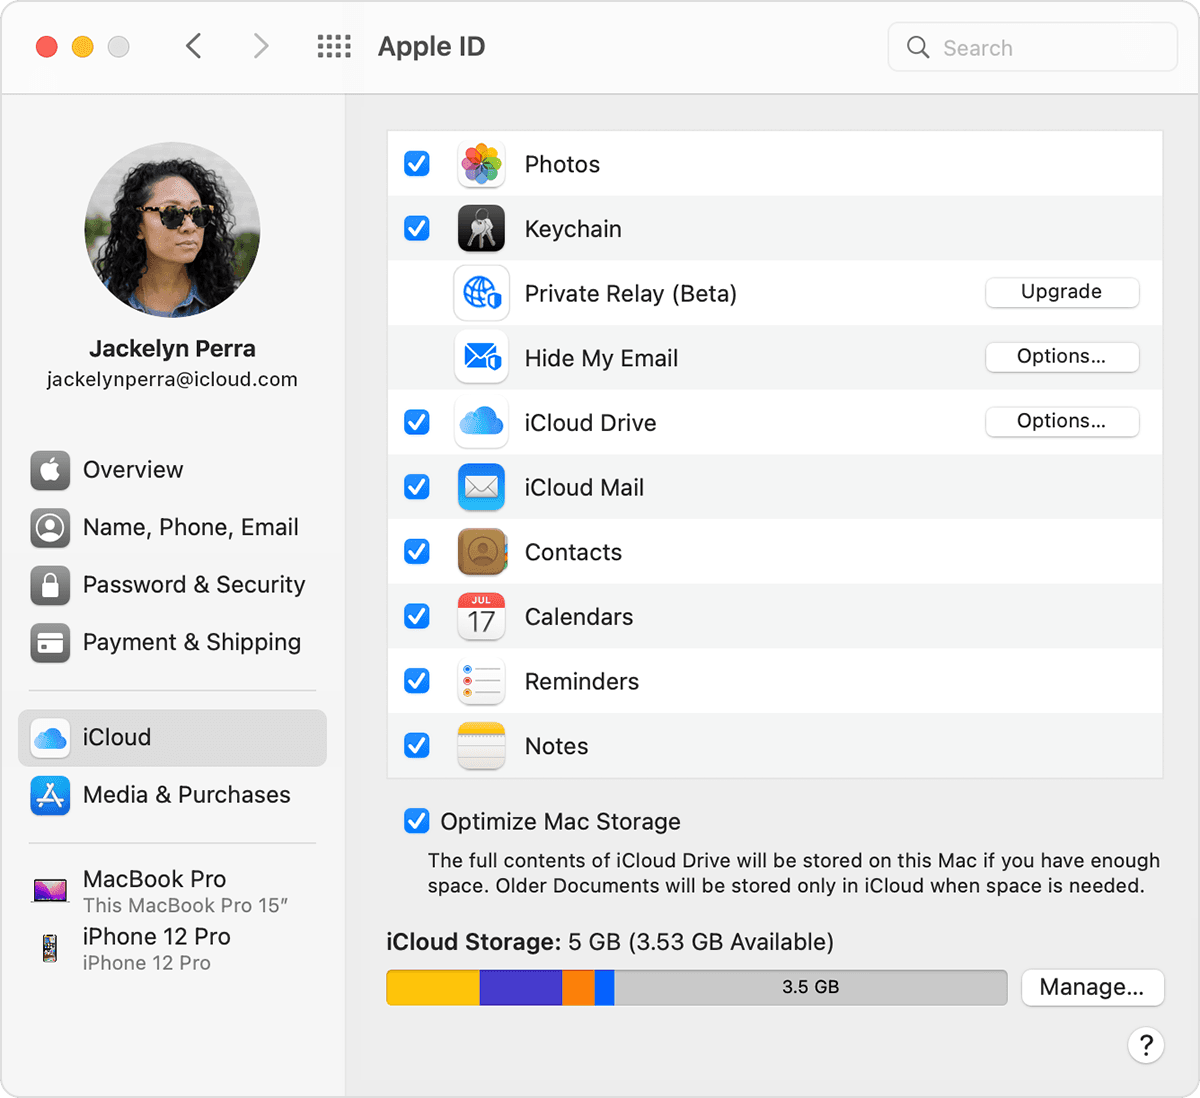This screenshot has height=1098, width=1200.
Task: Click the Photos app icon
Action: [x=481, y=164]
